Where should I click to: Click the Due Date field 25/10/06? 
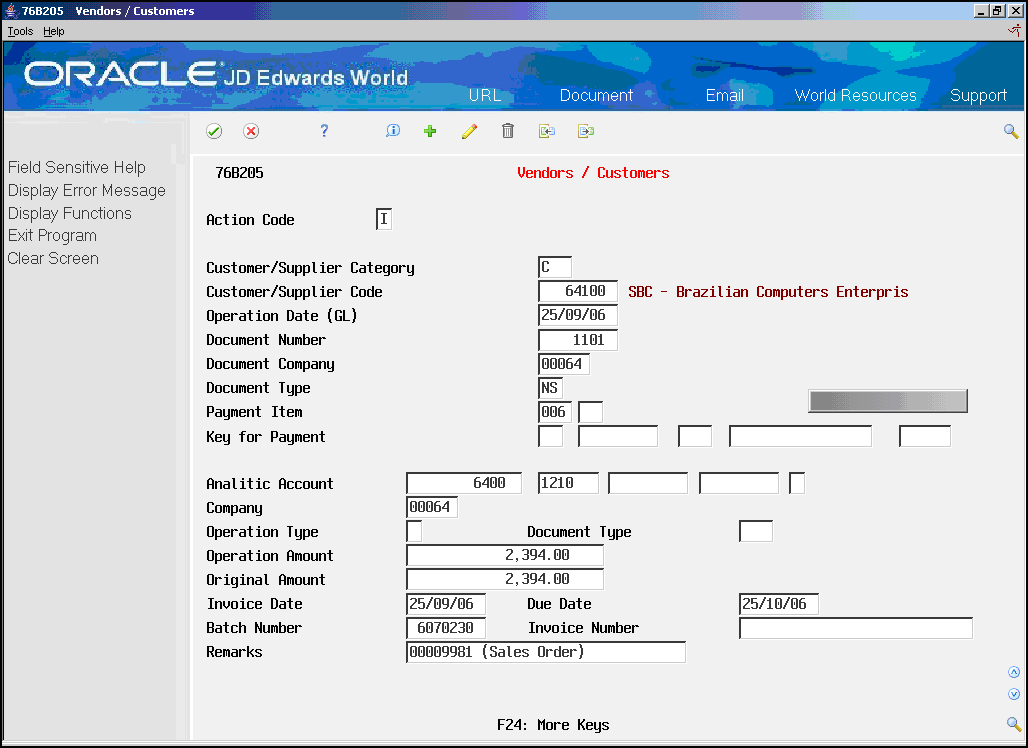tap(779, 603)
